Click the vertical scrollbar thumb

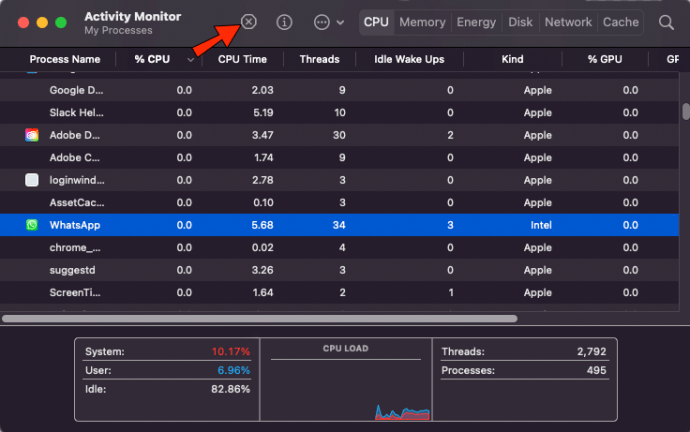686,111
